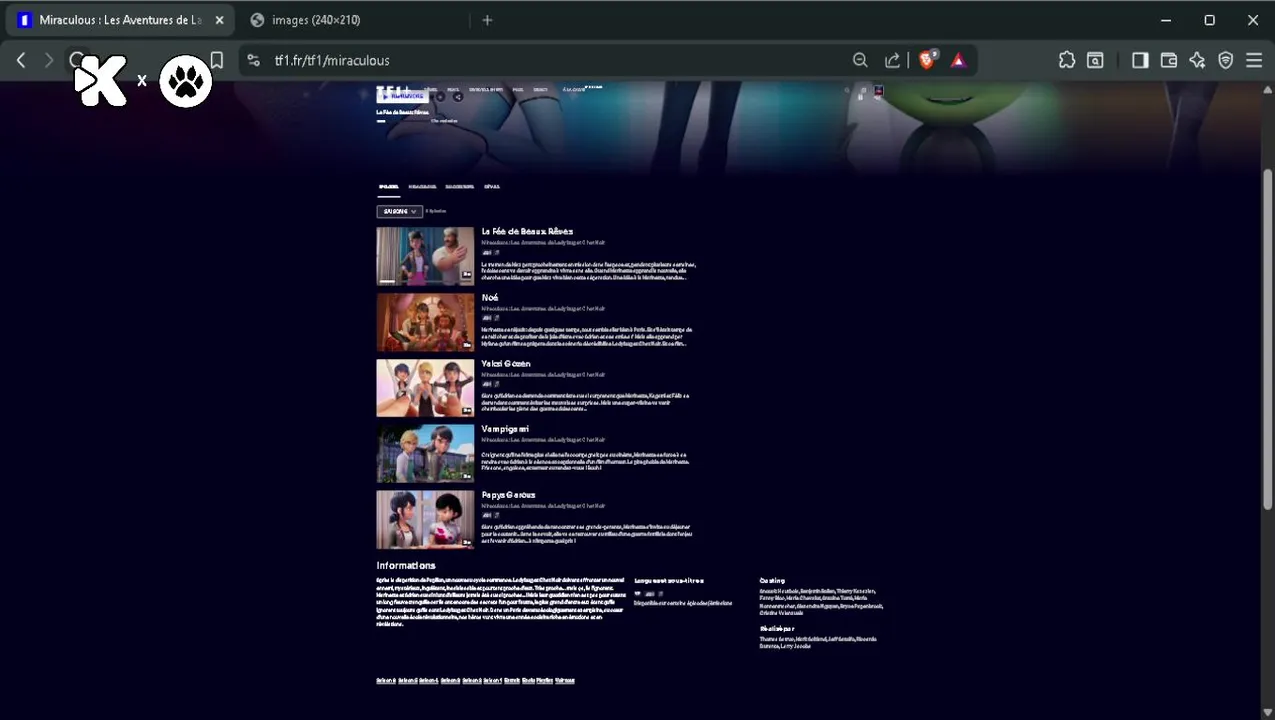Open the Noé episode thumbnail
Viewport: 1275px width, 720px height.
pos(425,322)
